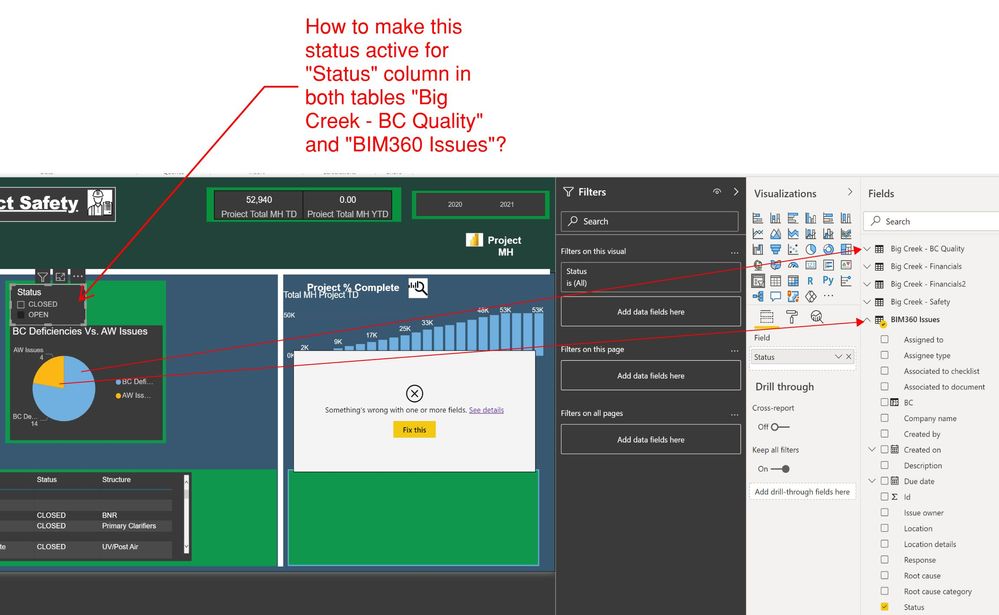The image size is (999, 615).
Task: Select the gauge visualization
Action: point(793,265)
